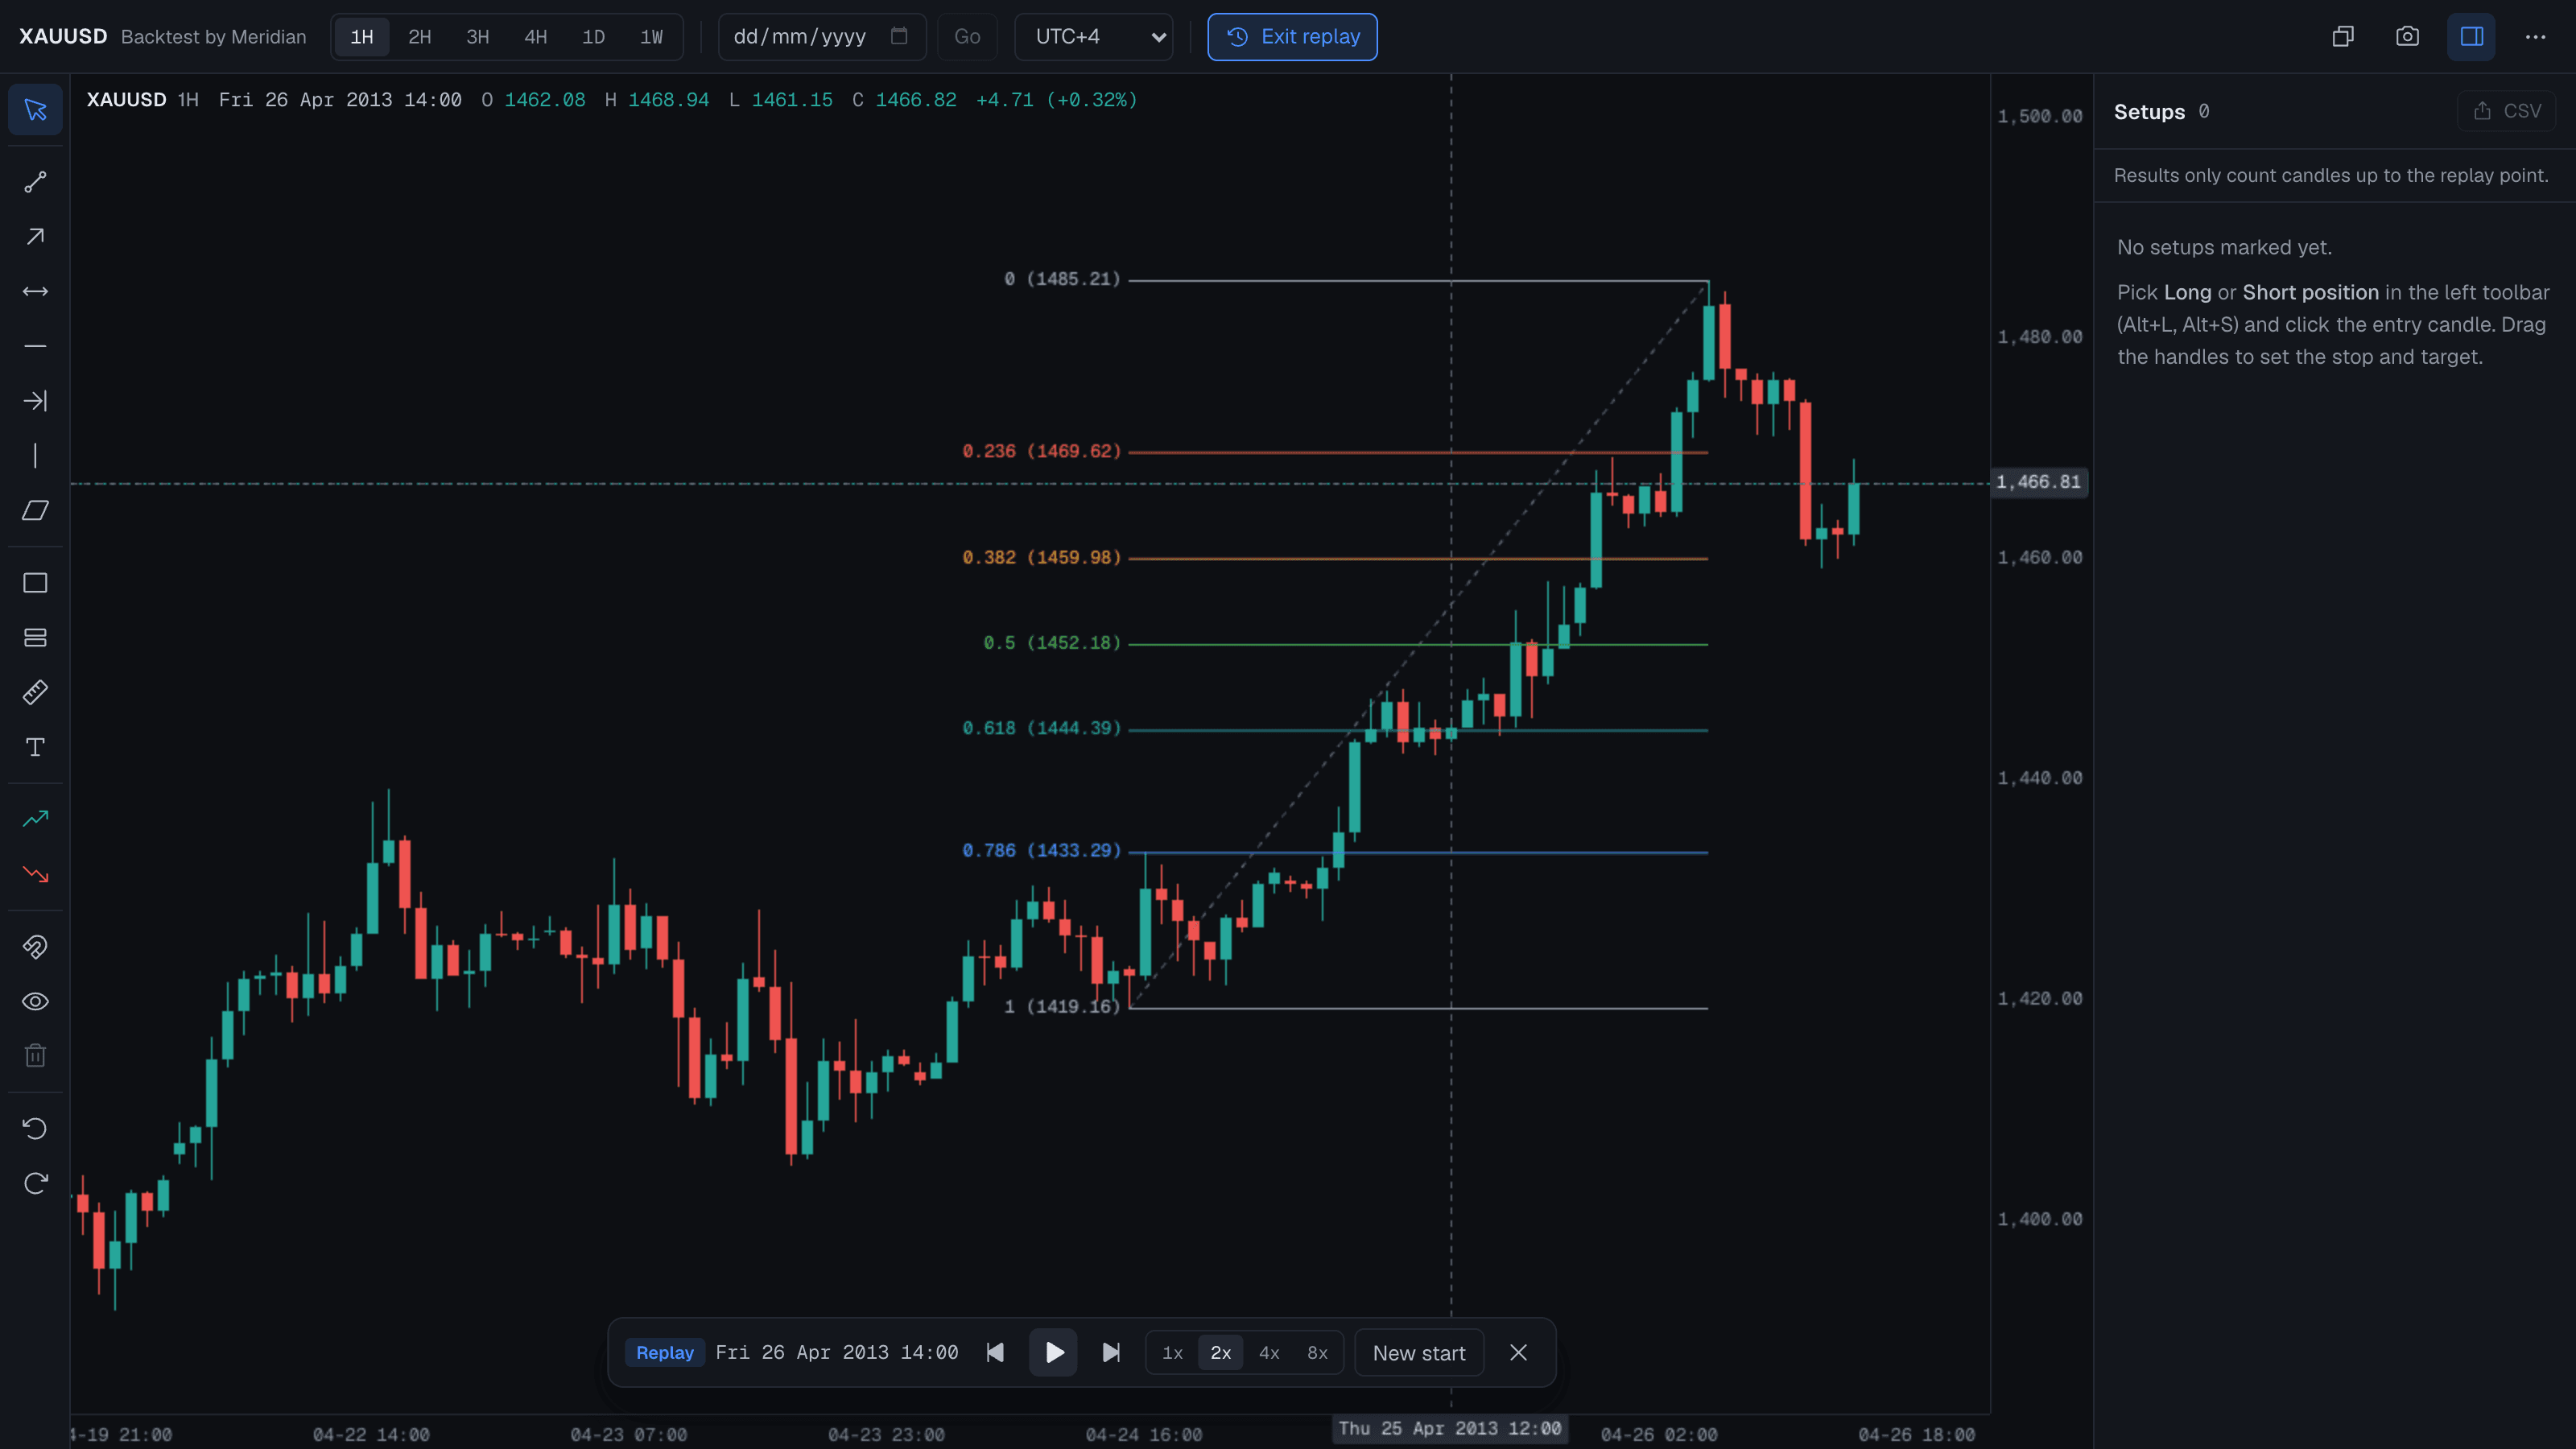
Task: Pick the red Short position tool
Action: coord(35,874)
